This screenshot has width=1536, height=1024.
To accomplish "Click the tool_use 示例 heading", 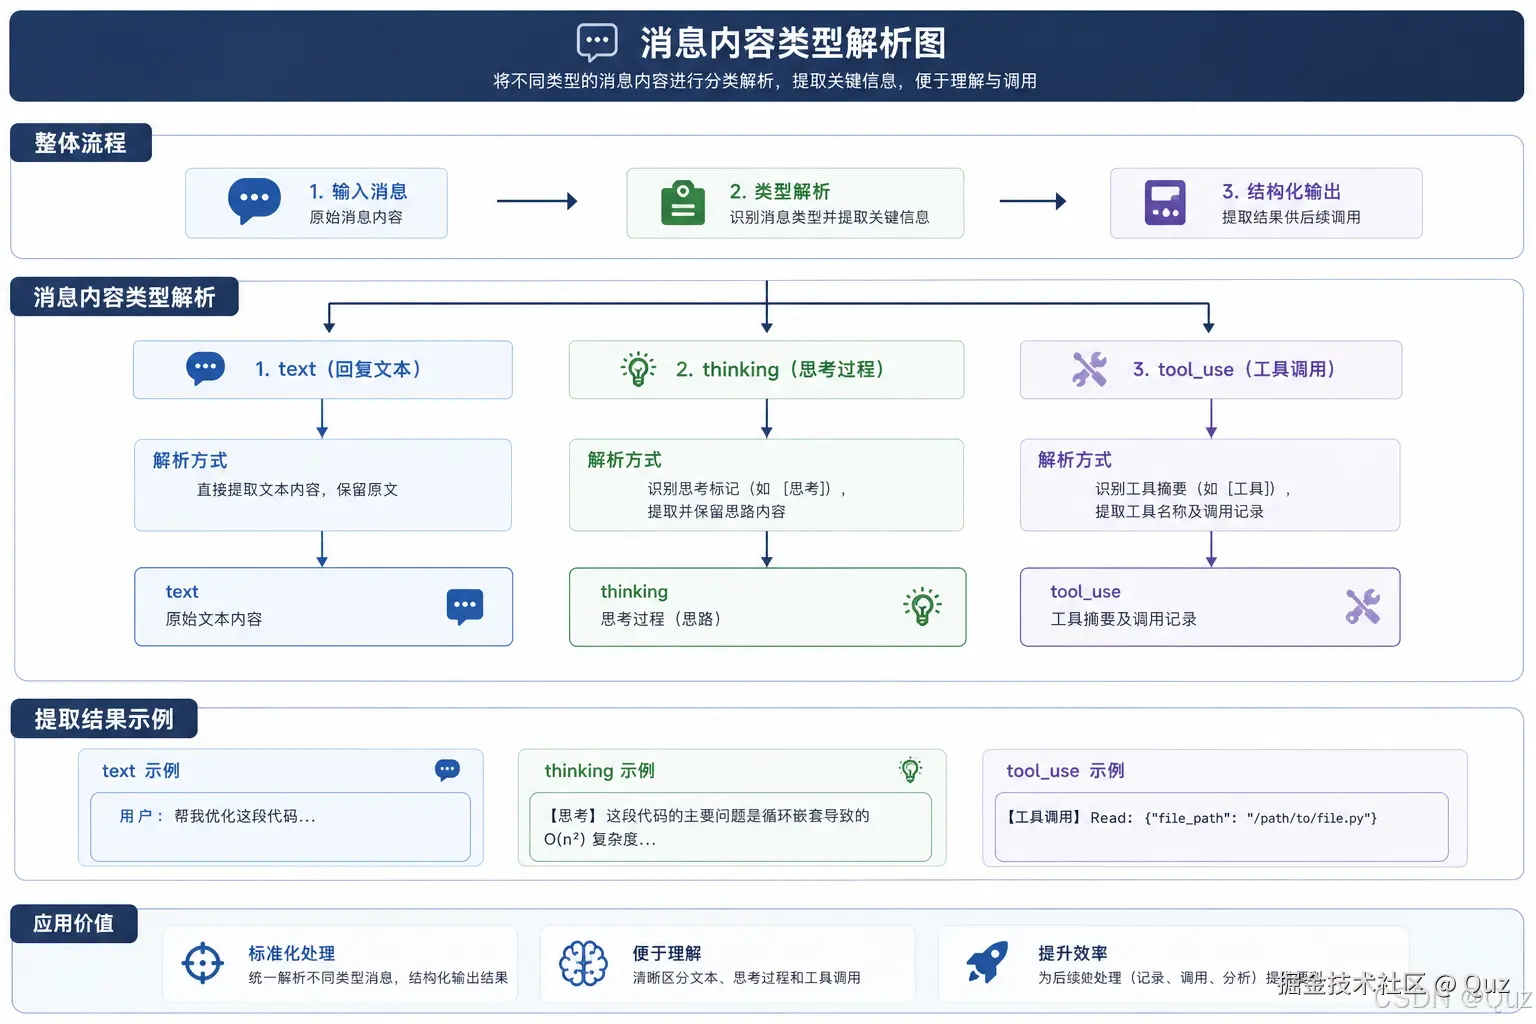I will tap(1065, 770).
